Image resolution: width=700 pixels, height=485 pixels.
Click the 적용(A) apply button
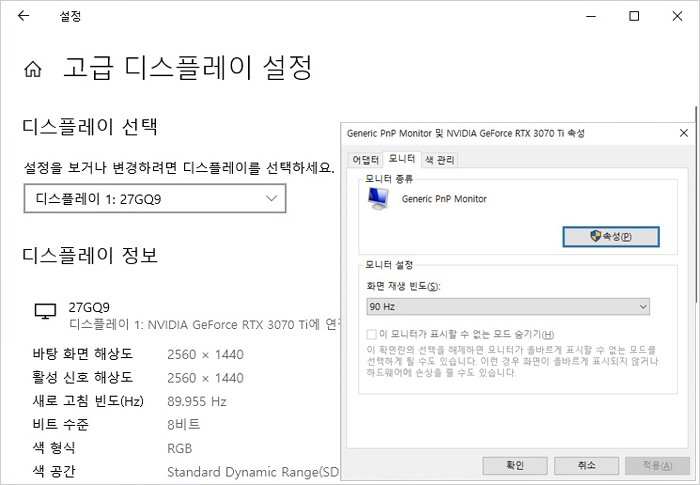tap(656, 465)
